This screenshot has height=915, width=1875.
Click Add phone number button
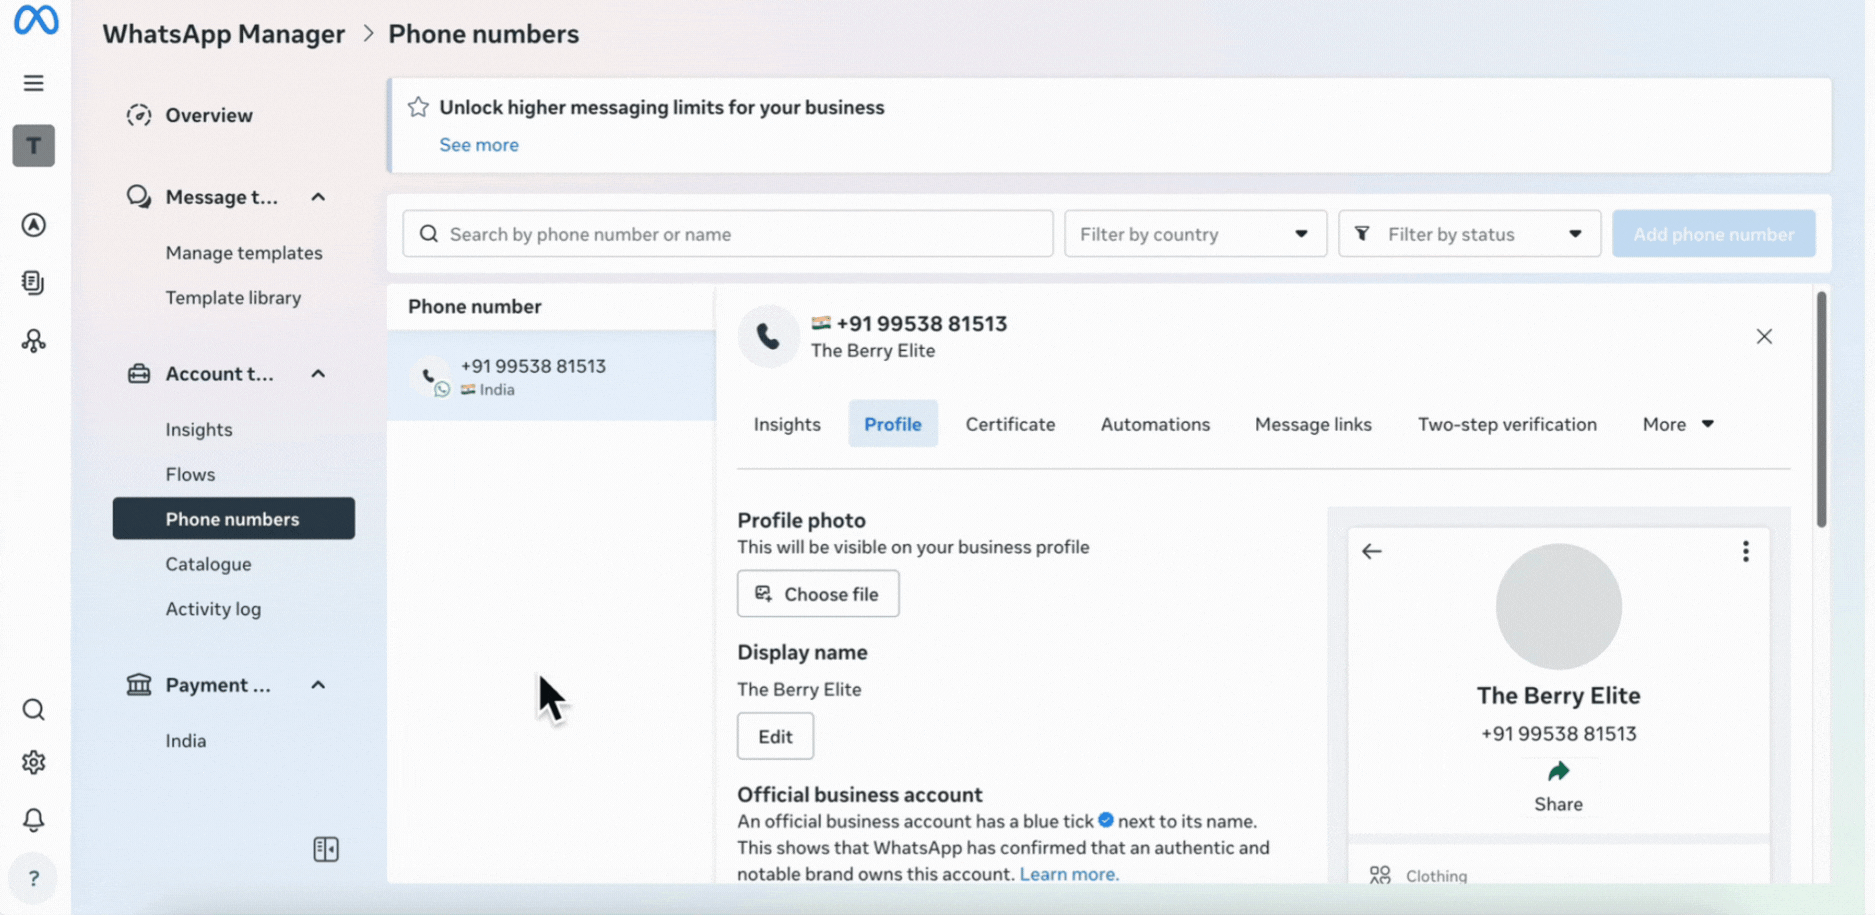[x=1714, y=234]
